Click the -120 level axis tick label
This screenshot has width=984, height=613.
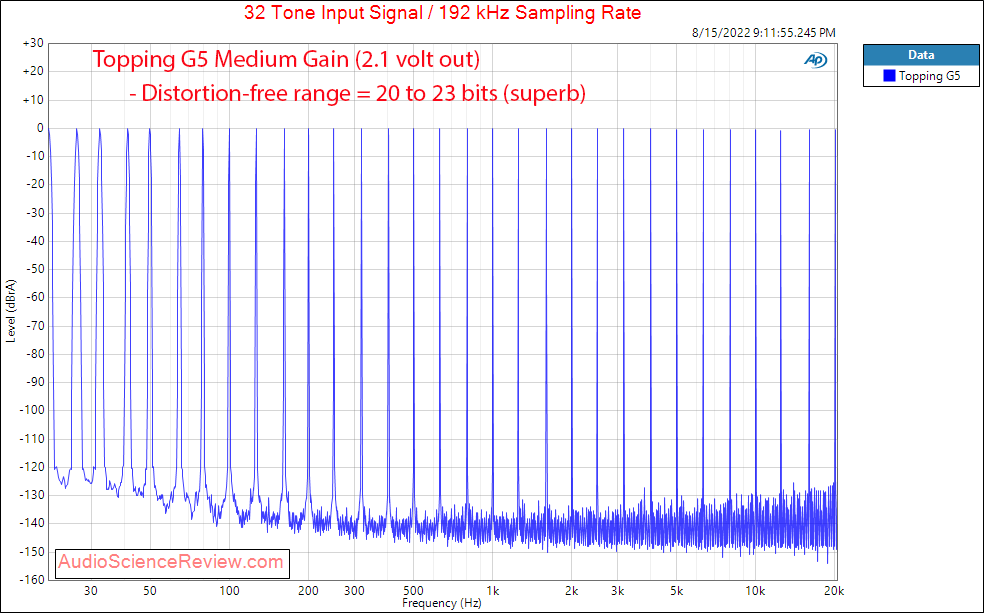(x=31, y=467)
